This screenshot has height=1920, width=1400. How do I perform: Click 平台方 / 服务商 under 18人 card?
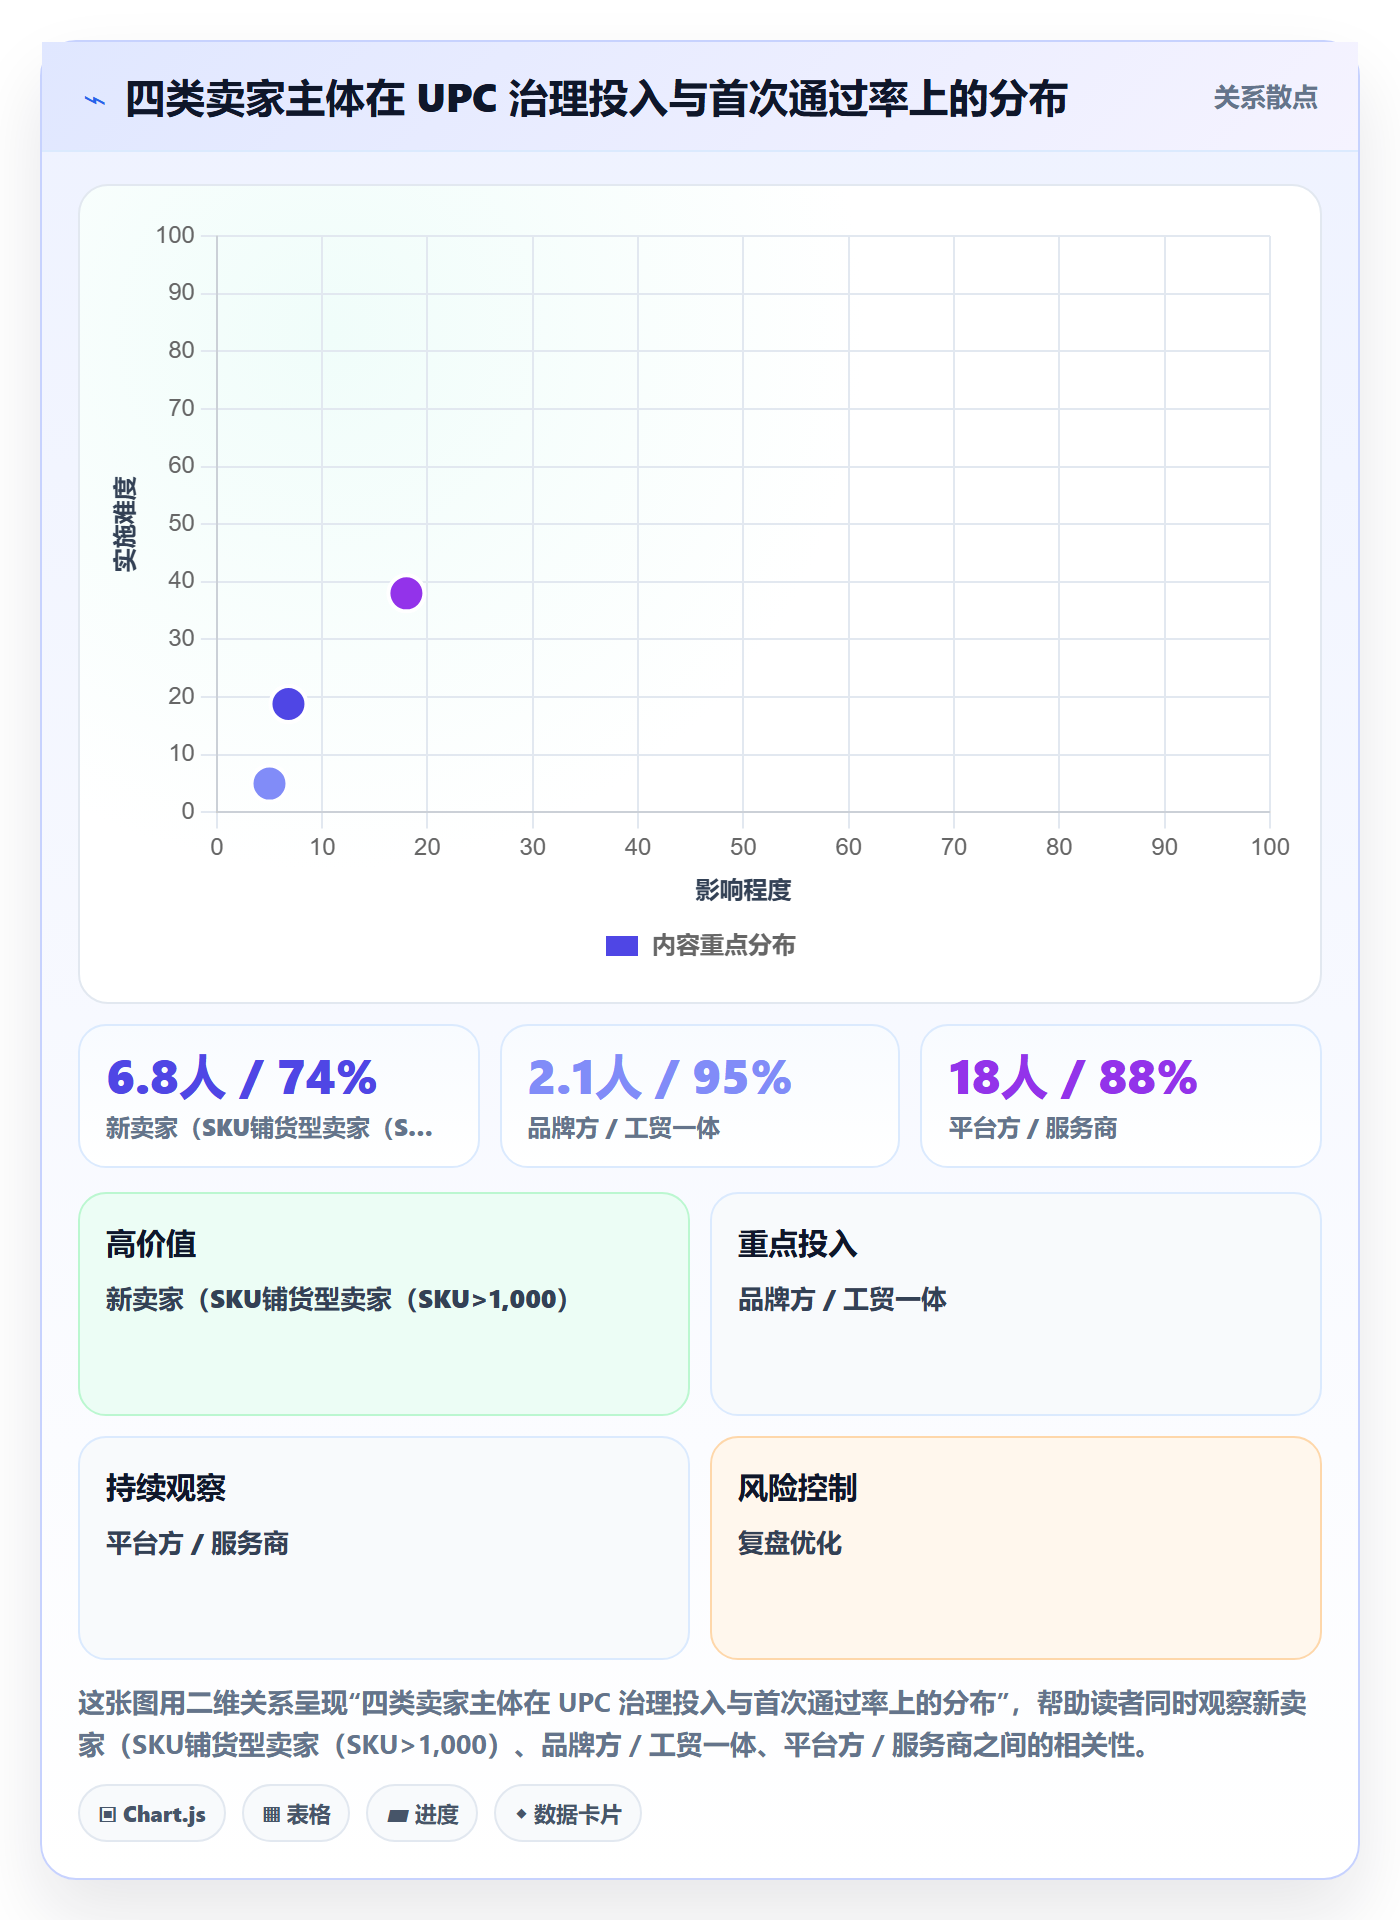click(x=1033, y=1129)
